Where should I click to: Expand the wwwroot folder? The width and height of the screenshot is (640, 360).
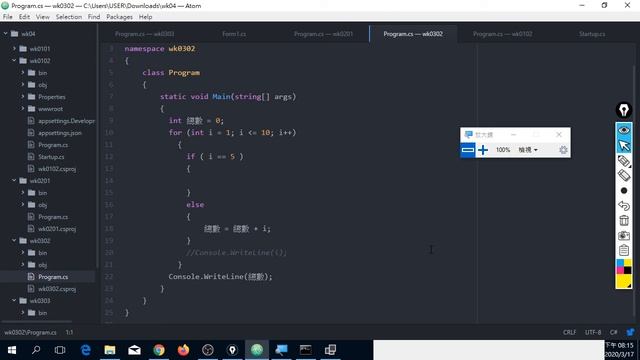coord(23,109)
